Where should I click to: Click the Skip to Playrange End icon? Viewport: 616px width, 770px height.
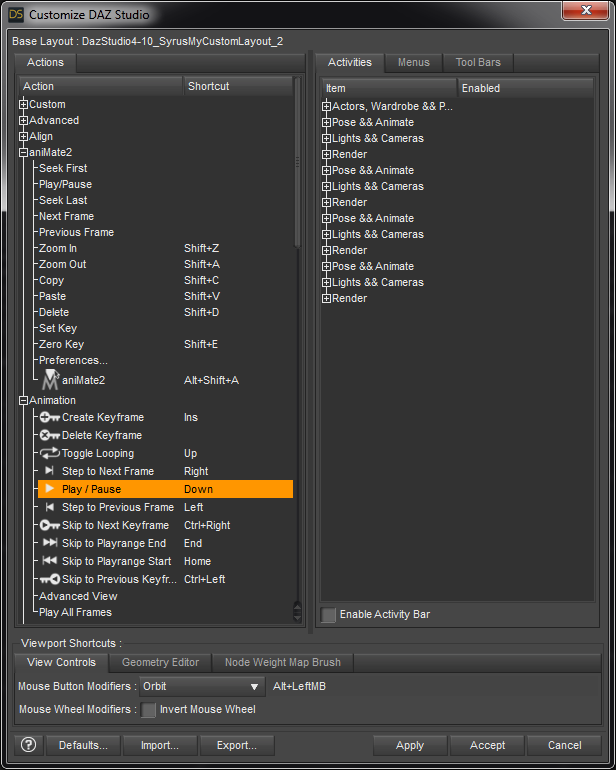pyautogui.click(x=50, y=543)
